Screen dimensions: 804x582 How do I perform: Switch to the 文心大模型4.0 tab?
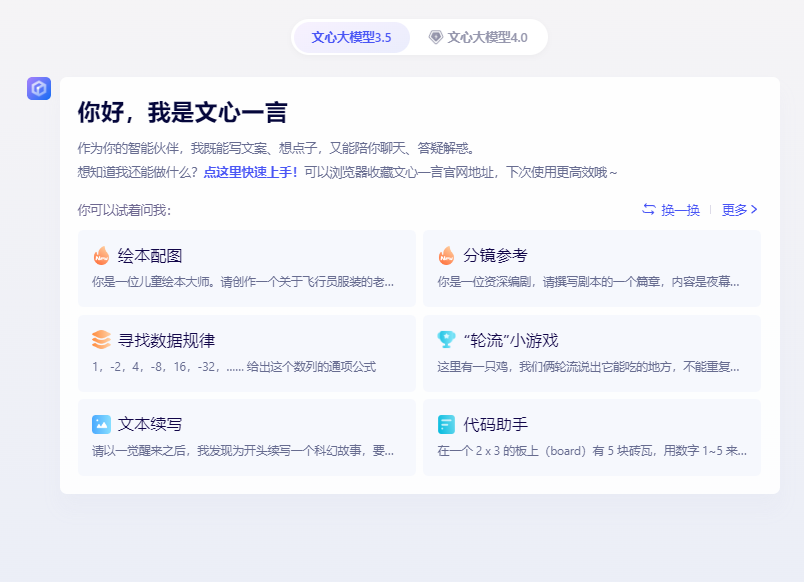coord(478,37)
